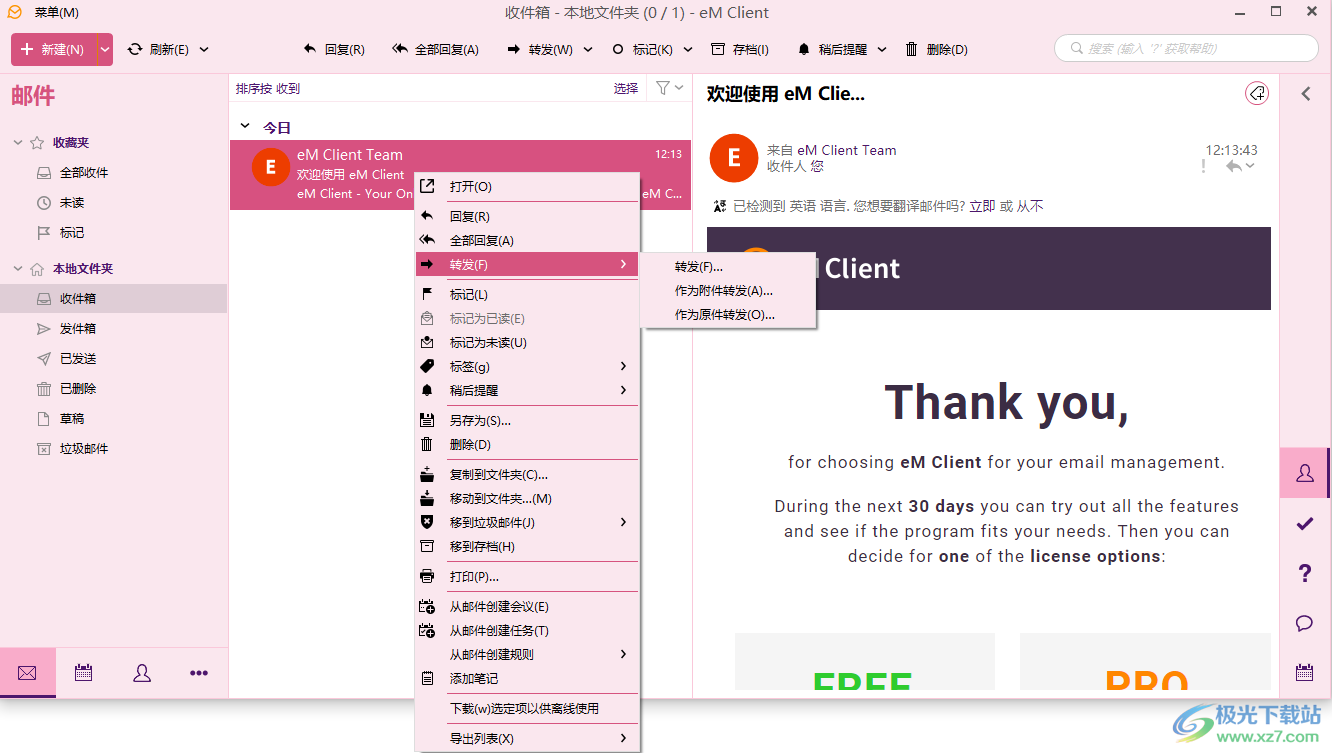This screenshot has height=753, width=1332.
Task: Collapse the 今日 message group
Action: pyautogui.click(x=245, y=127)
